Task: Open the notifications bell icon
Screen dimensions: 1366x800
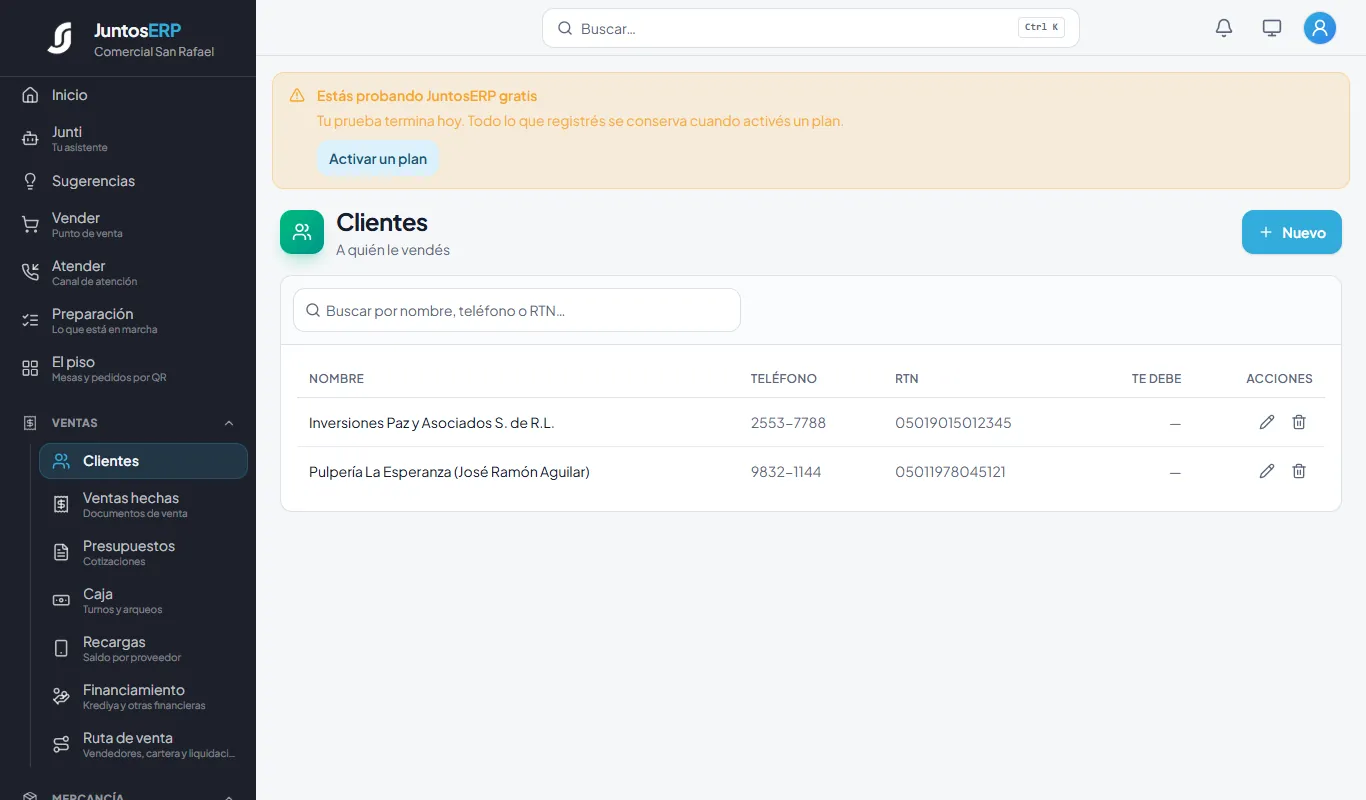Action: 1224,28
